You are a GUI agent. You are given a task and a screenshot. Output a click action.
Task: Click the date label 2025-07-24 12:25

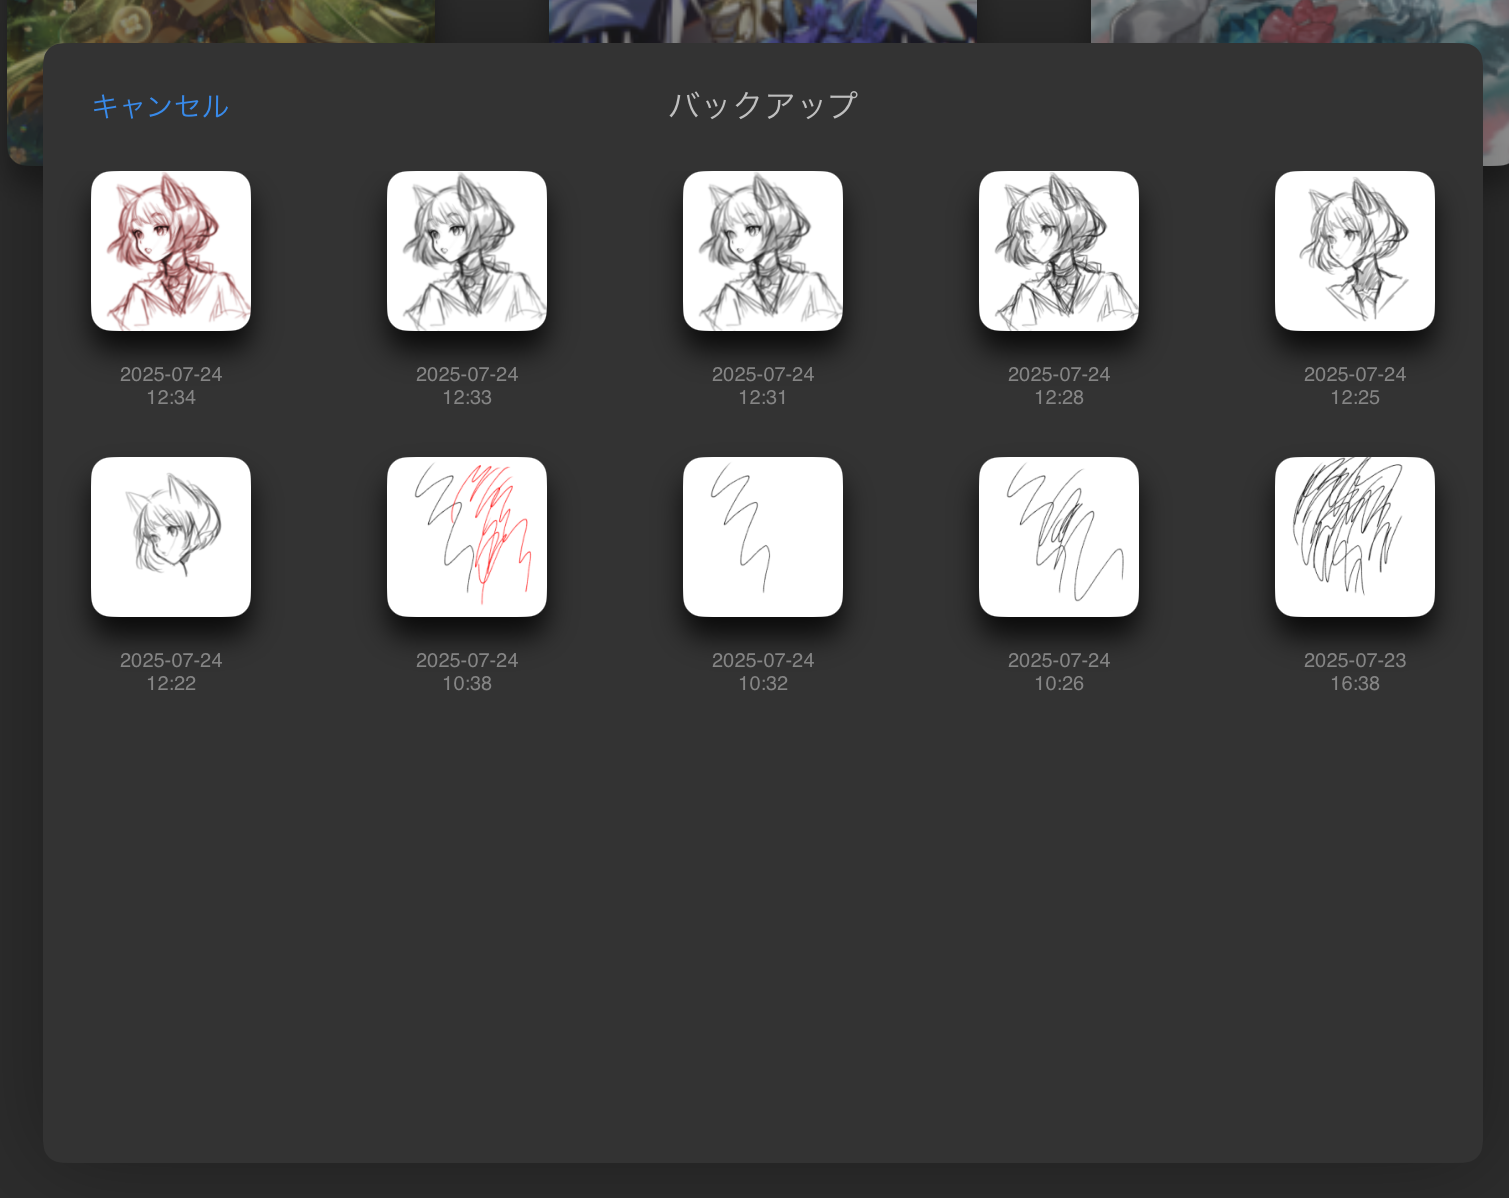tap(1355, 386)
